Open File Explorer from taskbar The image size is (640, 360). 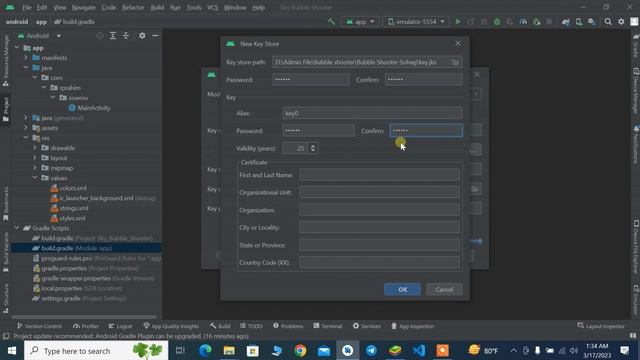tap(229, 351)
